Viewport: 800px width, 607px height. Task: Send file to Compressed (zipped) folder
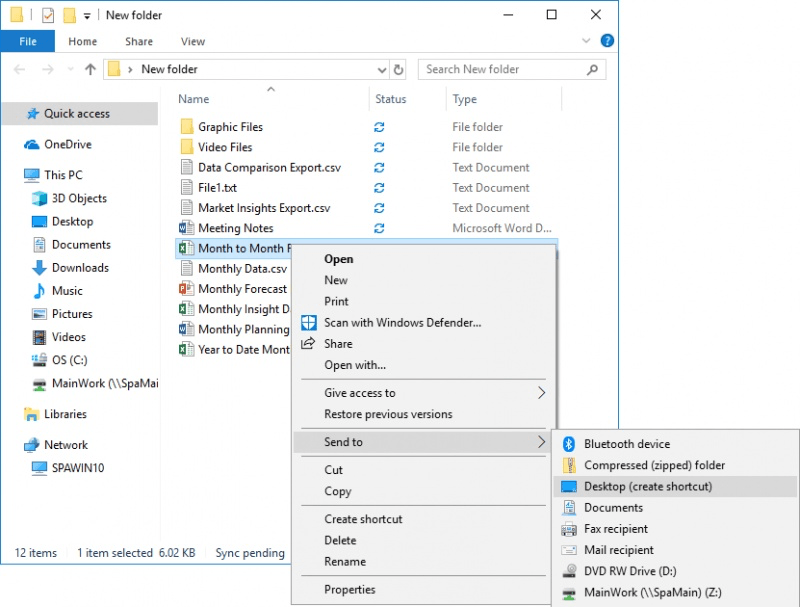click(x=650, y=464)
